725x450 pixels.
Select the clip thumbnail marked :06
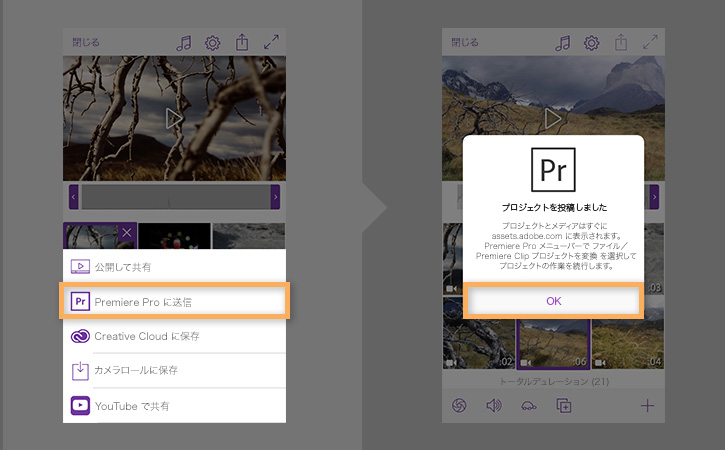coord(553,344)
